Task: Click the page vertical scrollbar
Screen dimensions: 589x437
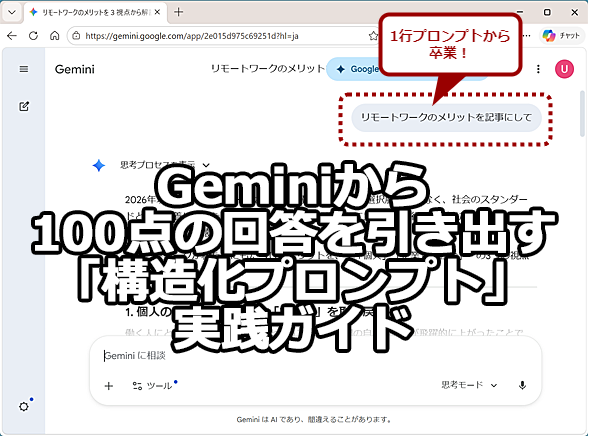Action: pyautogui.click(x=582, y=113)
